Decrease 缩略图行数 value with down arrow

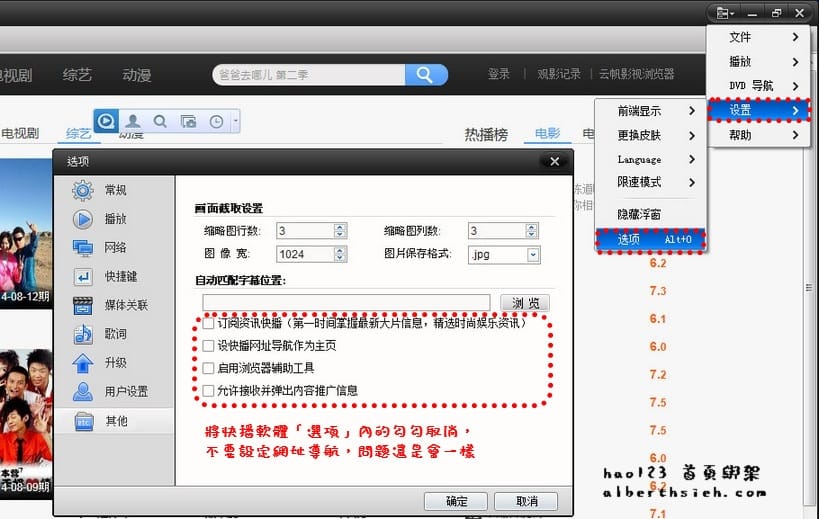(340, 234)
